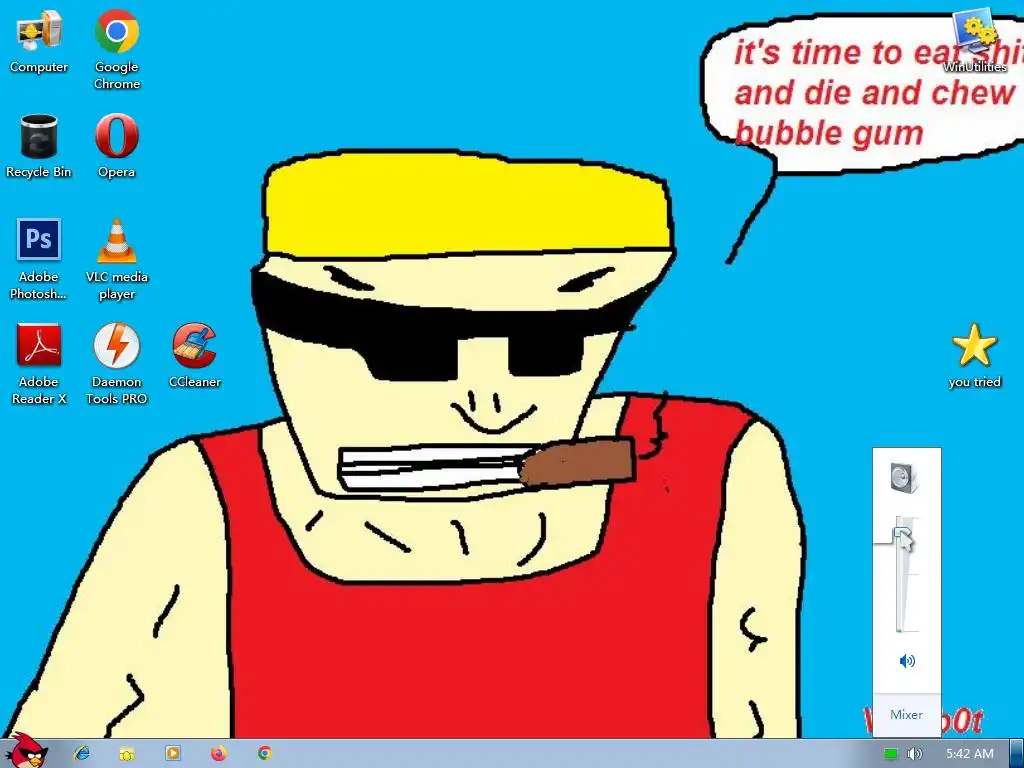Click the Show desktop button
Viewport: 1024px width, 768px height.
pyautogui.click(x=1017, y=754)
